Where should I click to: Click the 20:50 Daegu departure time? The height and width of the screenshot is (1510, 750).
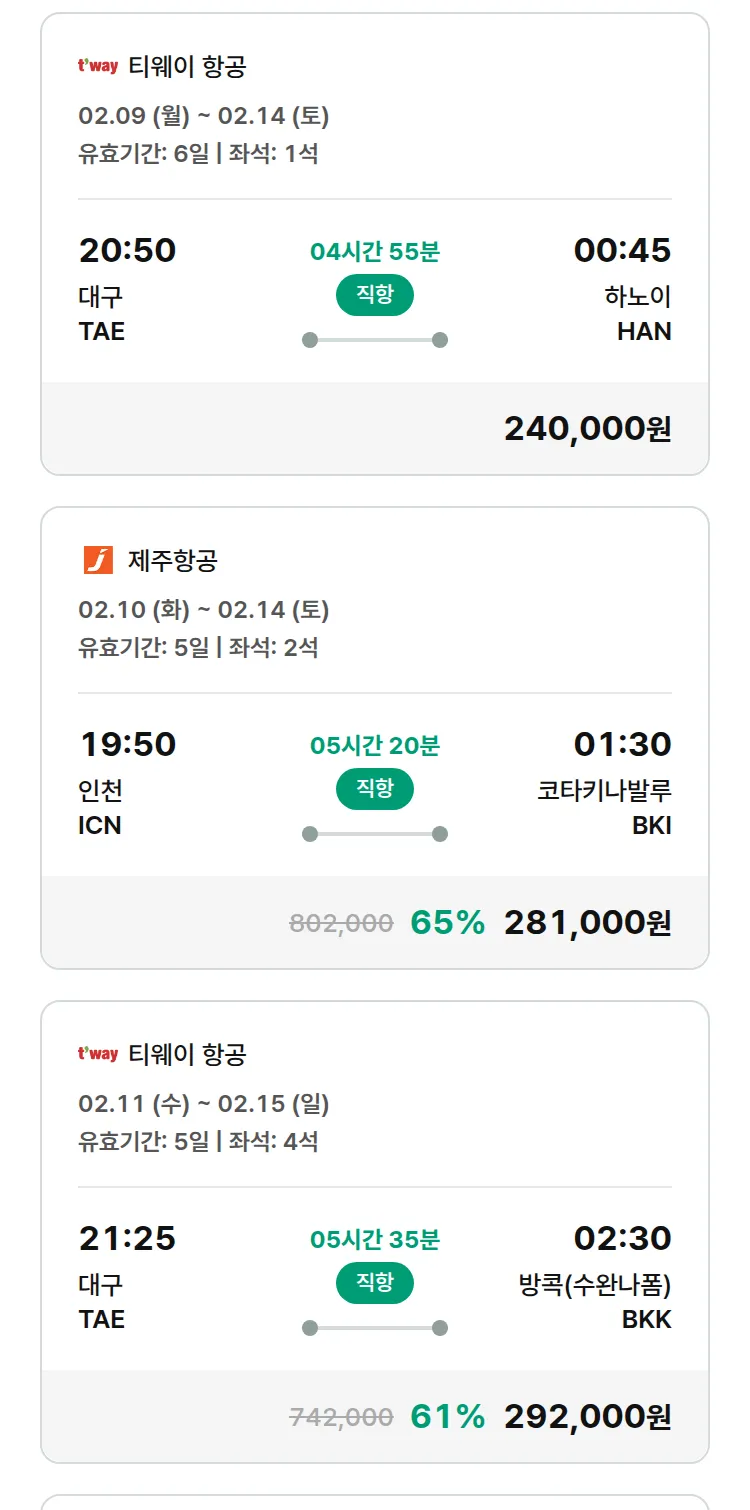tap(127, 250)
